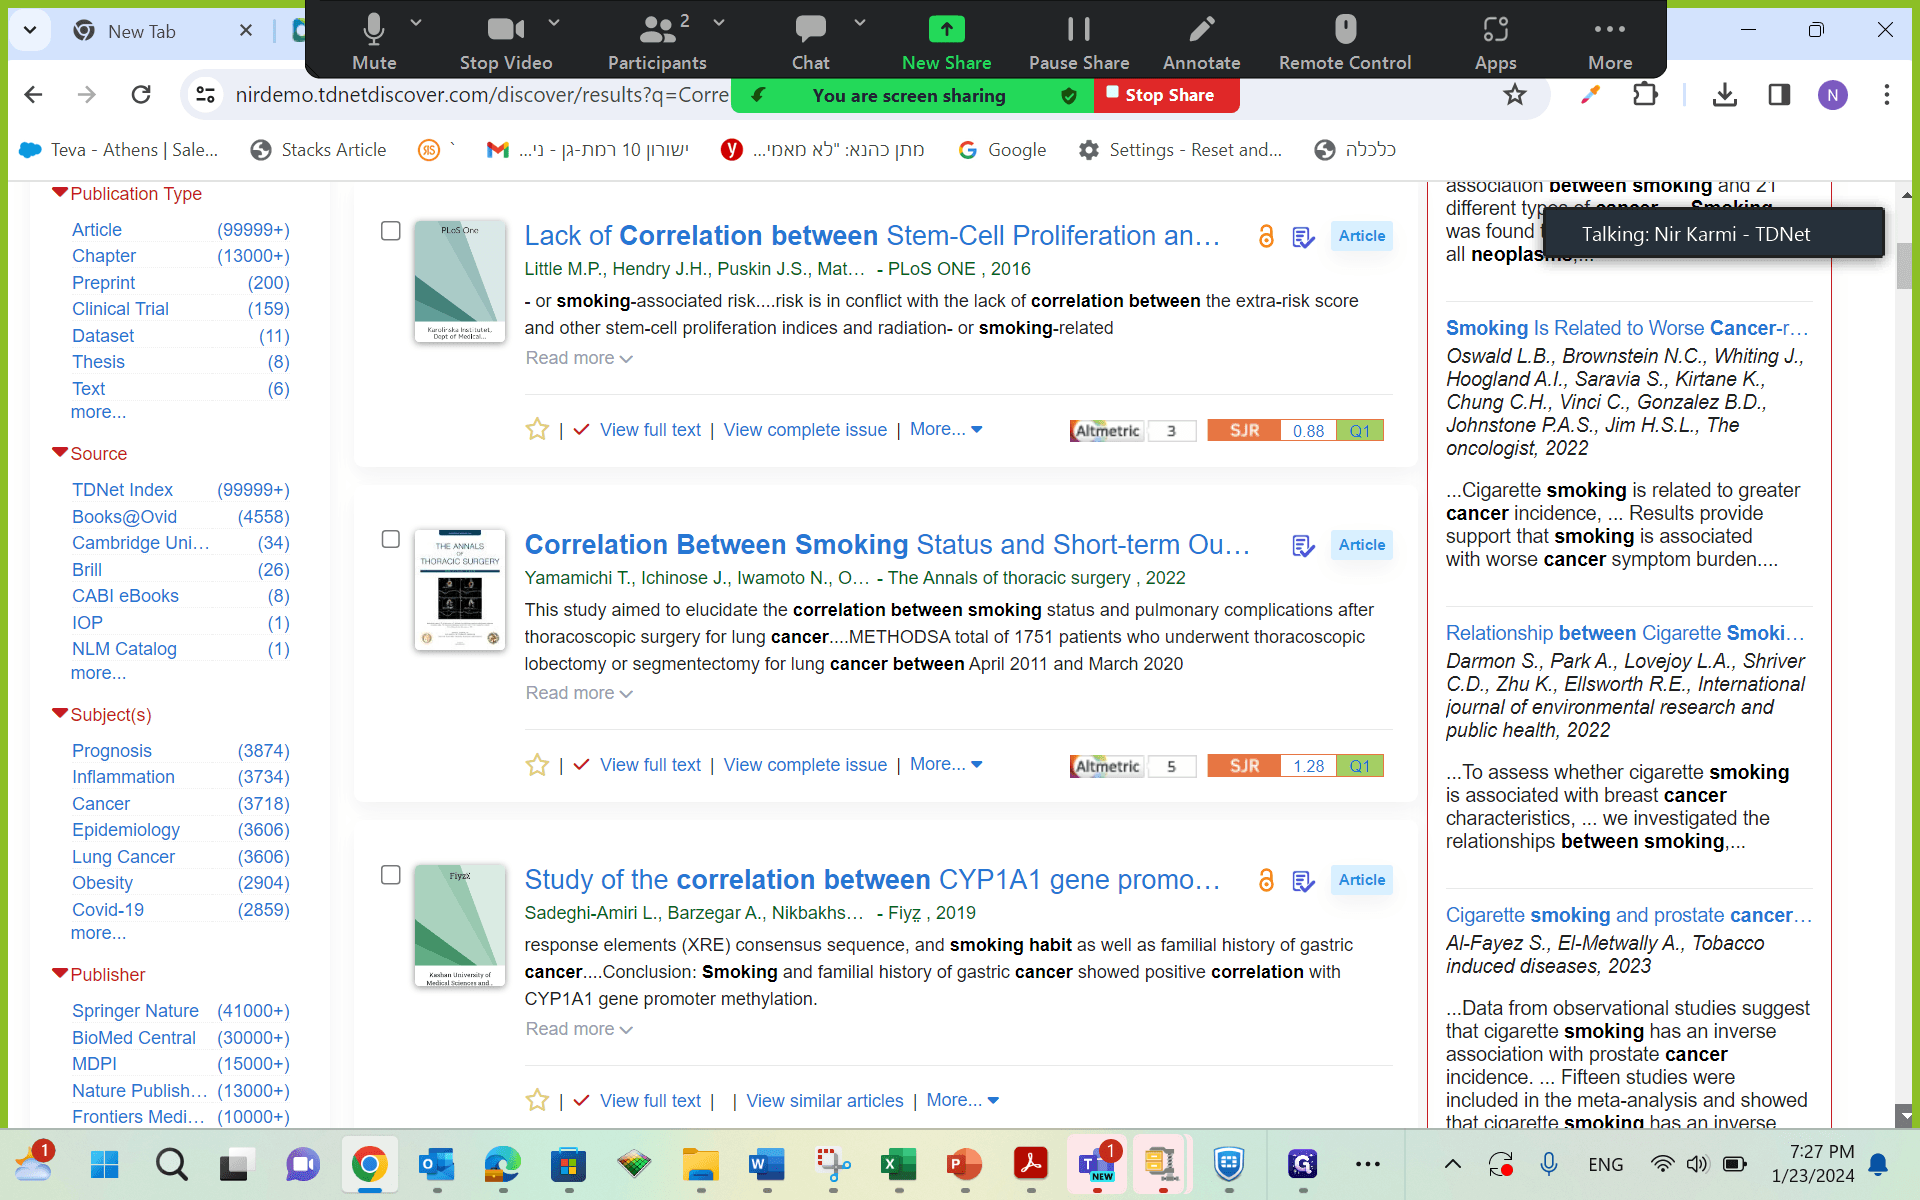Start a New Share in Zoom
This screenshot has width=1920, height=1200.
946,43
